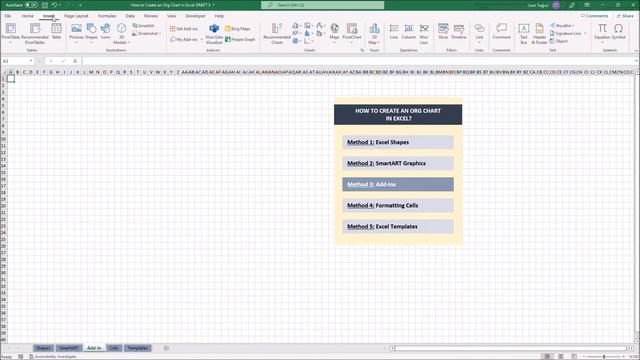640x360 pixels.
Task: Insert a Slicer filter
Action: tap(443, 31)
